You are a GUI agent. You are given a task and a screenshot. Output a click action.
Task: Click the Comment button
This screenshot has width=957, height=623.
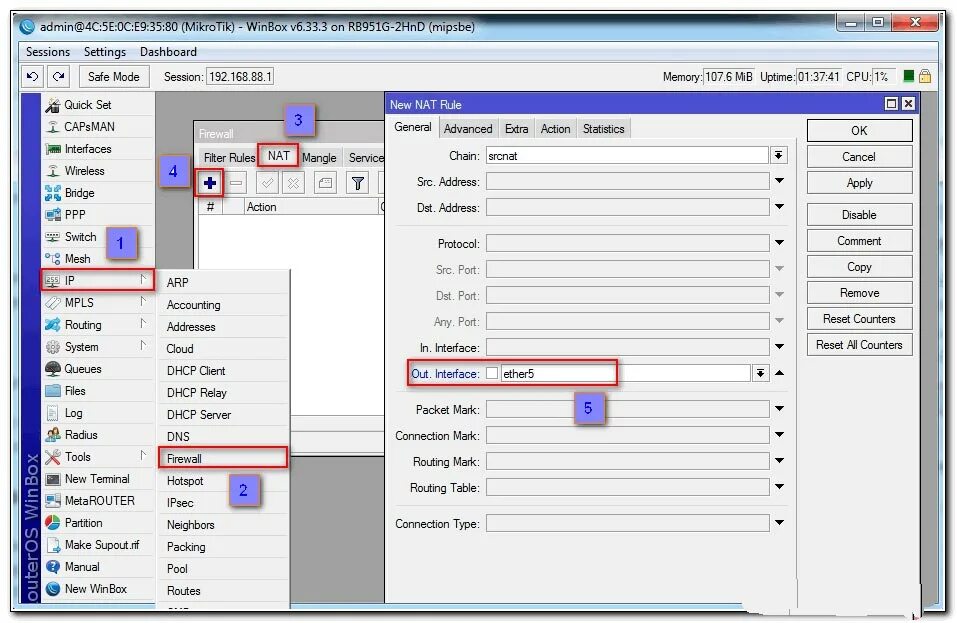(859, 241)
